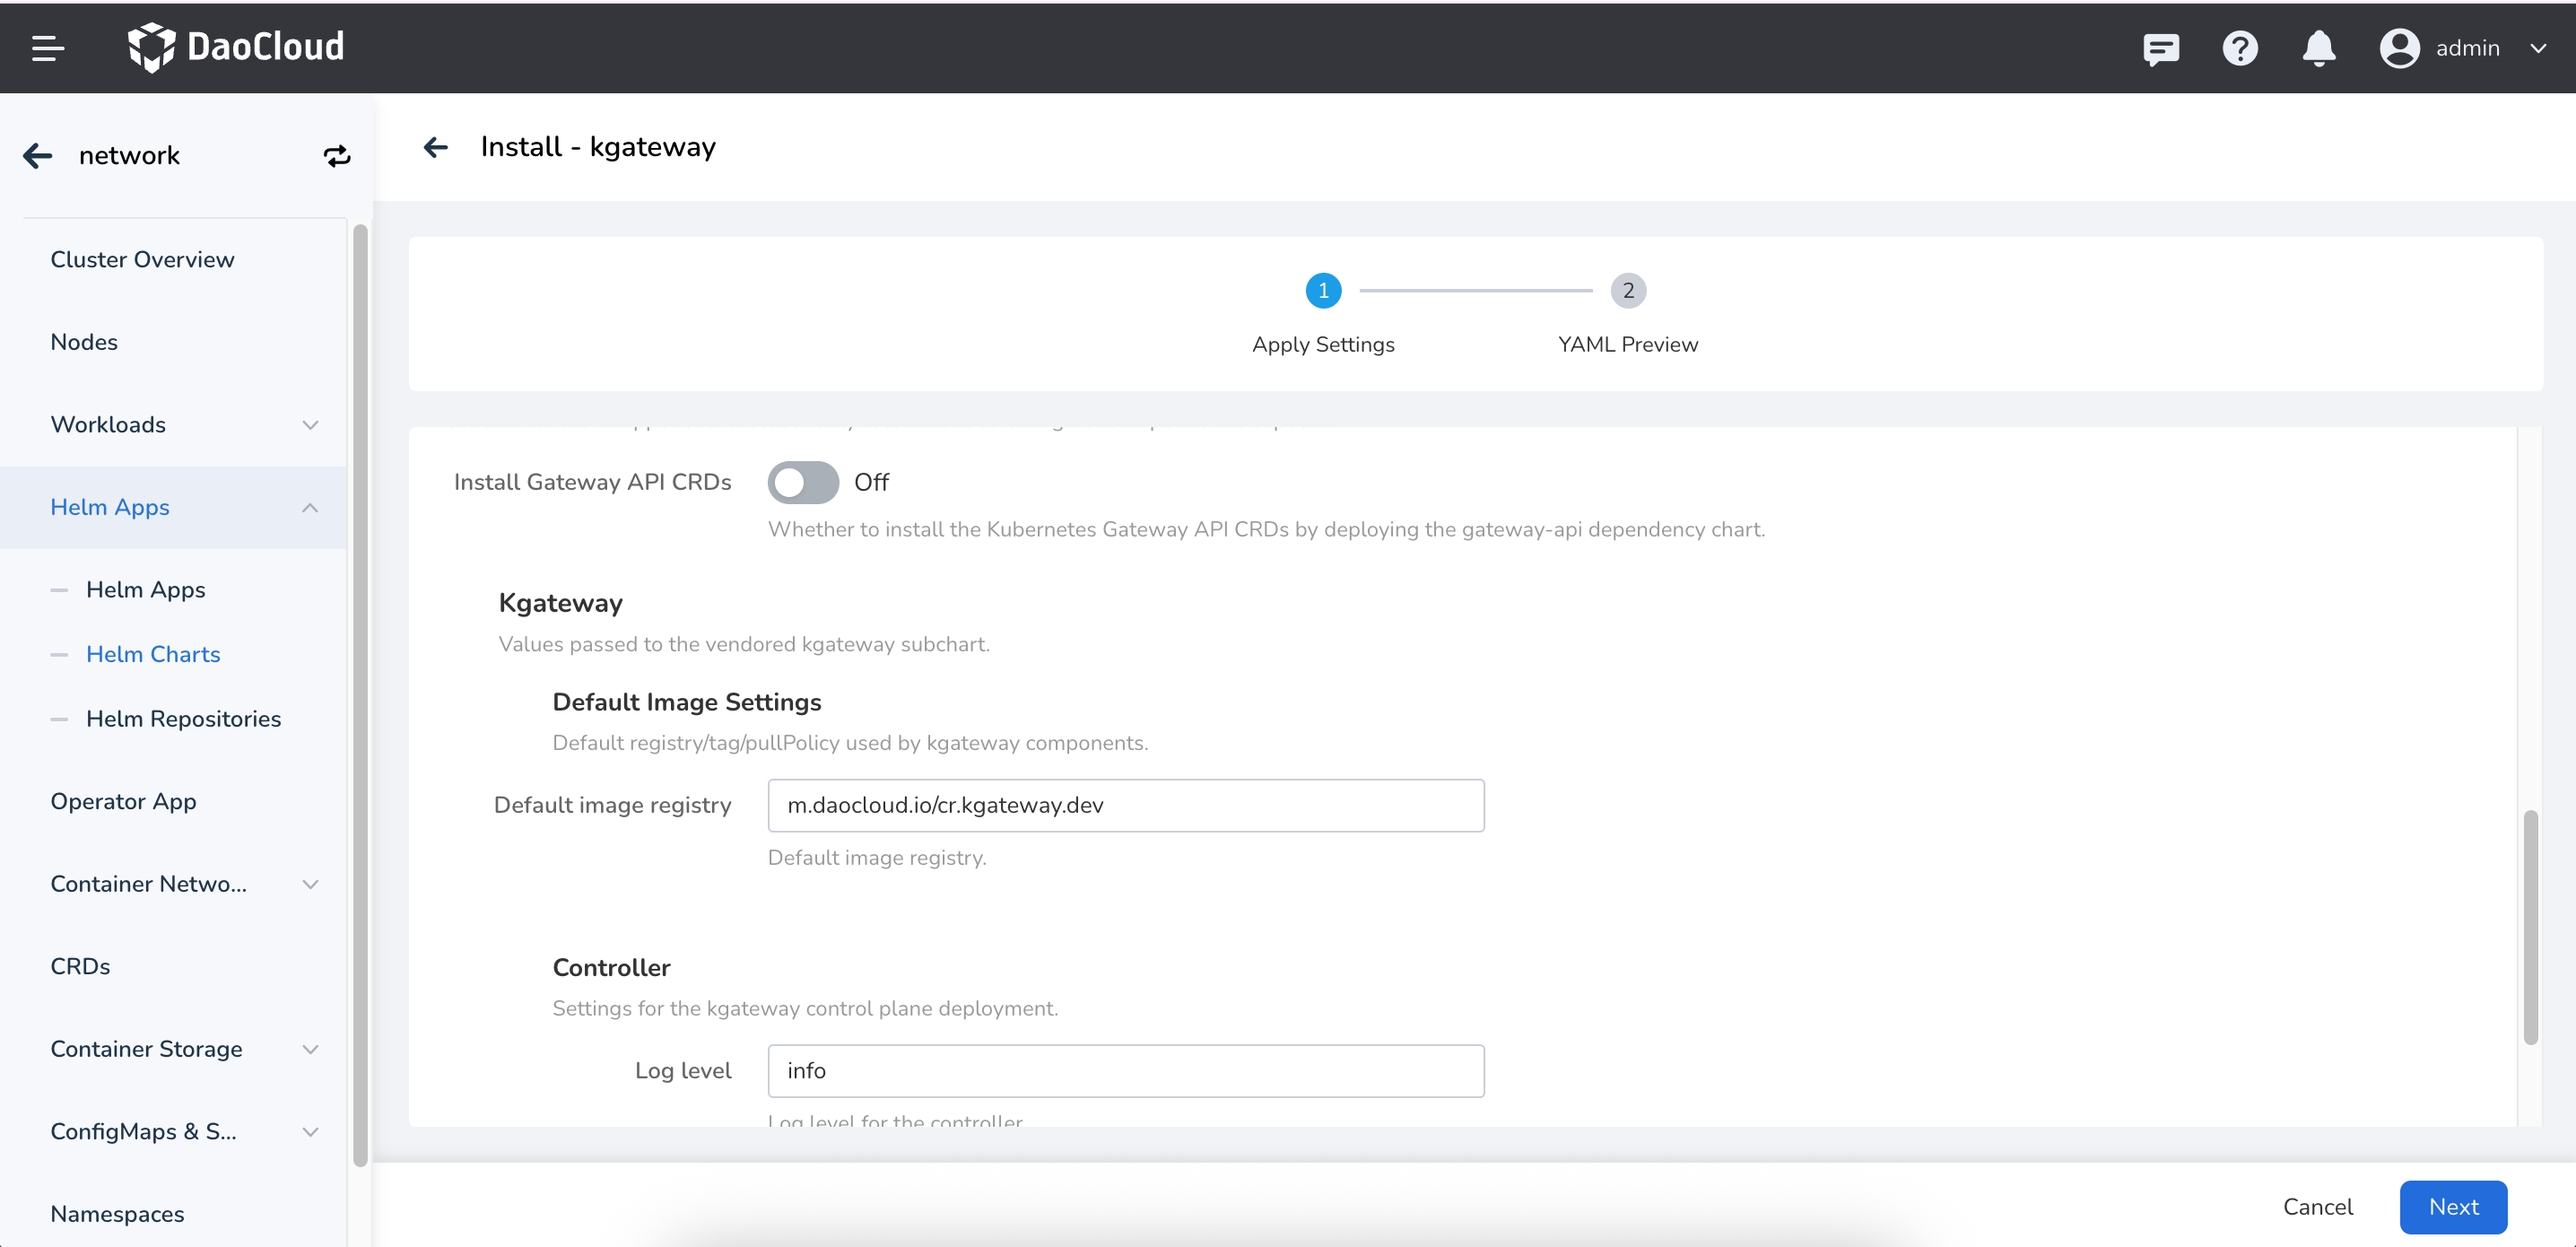Click the switch cluster icon next to network
The width and height of the screenshot is (2576, 1247).
[336, 155]
